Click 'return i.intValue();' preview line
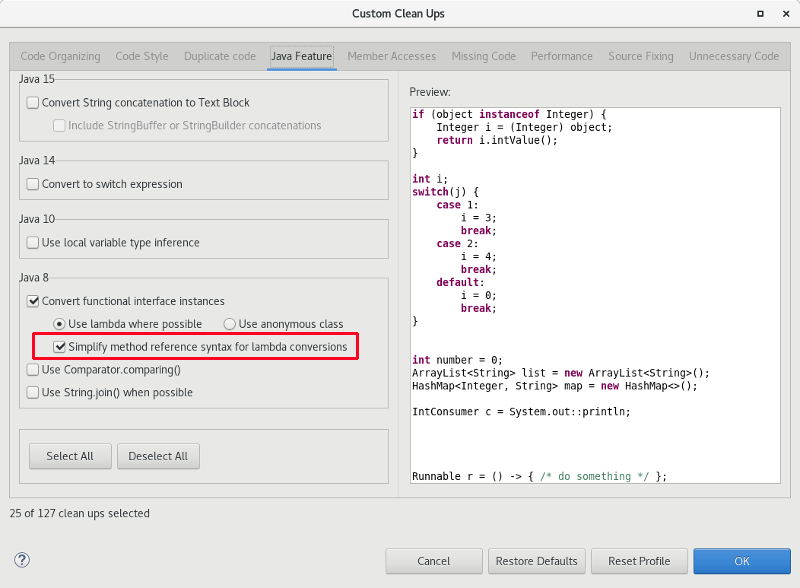This screenshot has width=800, height=588. coord(497,140)
